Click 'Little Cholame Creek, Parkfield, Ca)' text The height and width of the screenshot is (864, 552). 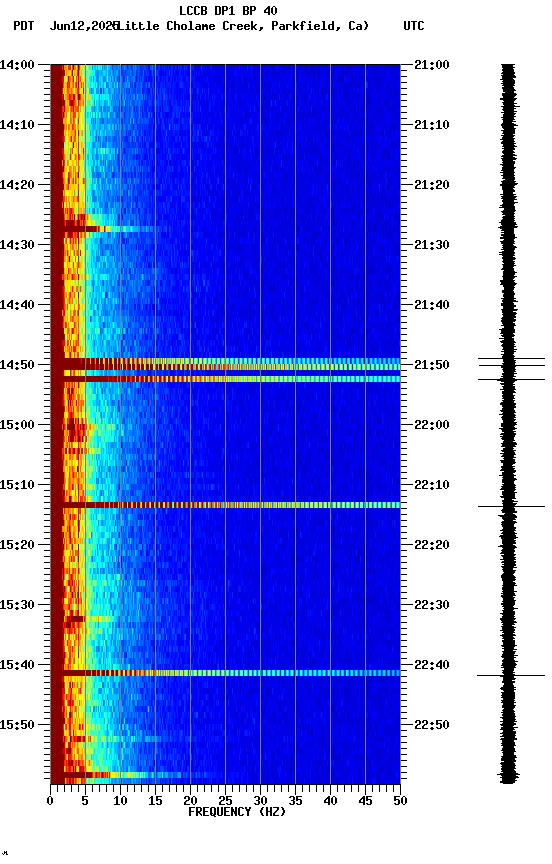(243, 26)
